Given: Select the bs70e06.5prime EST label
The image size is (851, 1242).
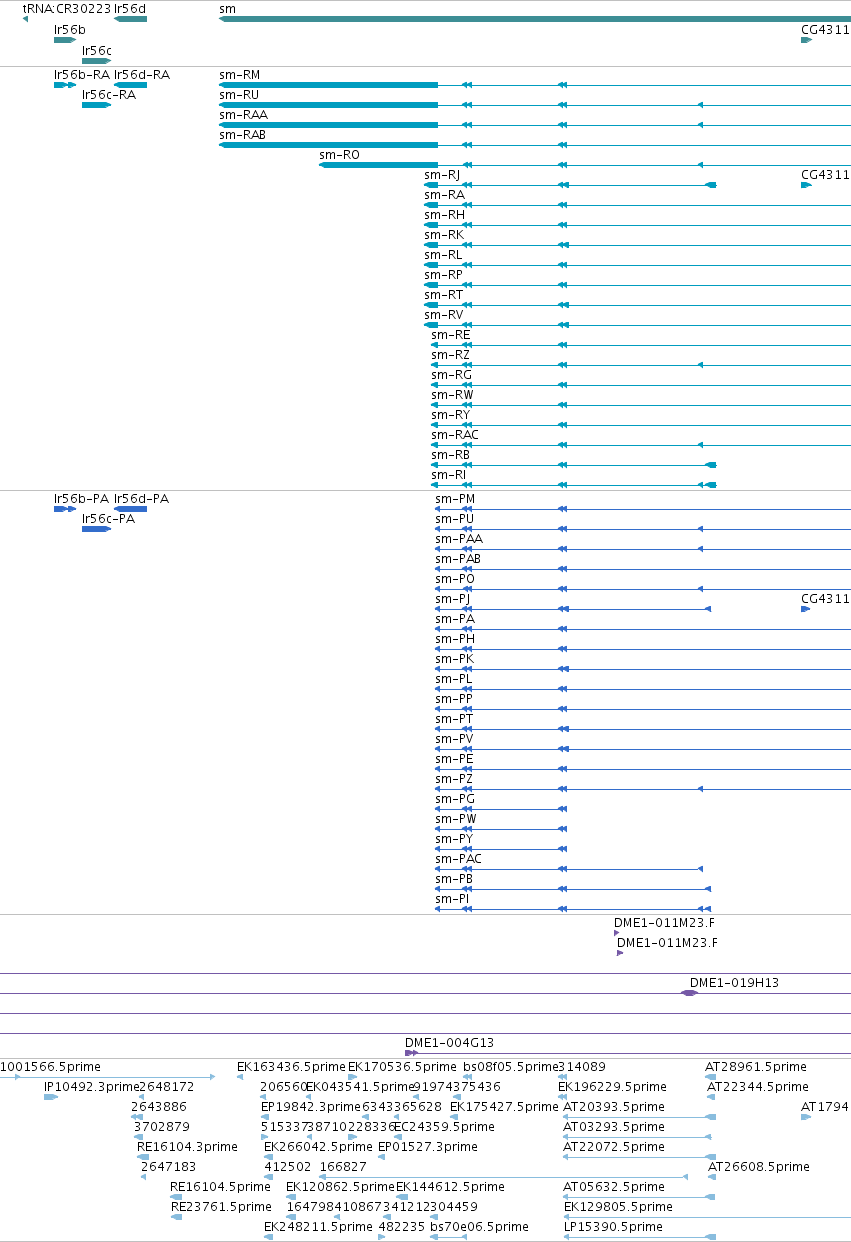Looking at the screenshot, I should pyautogui.click(x=479, y=1226).
